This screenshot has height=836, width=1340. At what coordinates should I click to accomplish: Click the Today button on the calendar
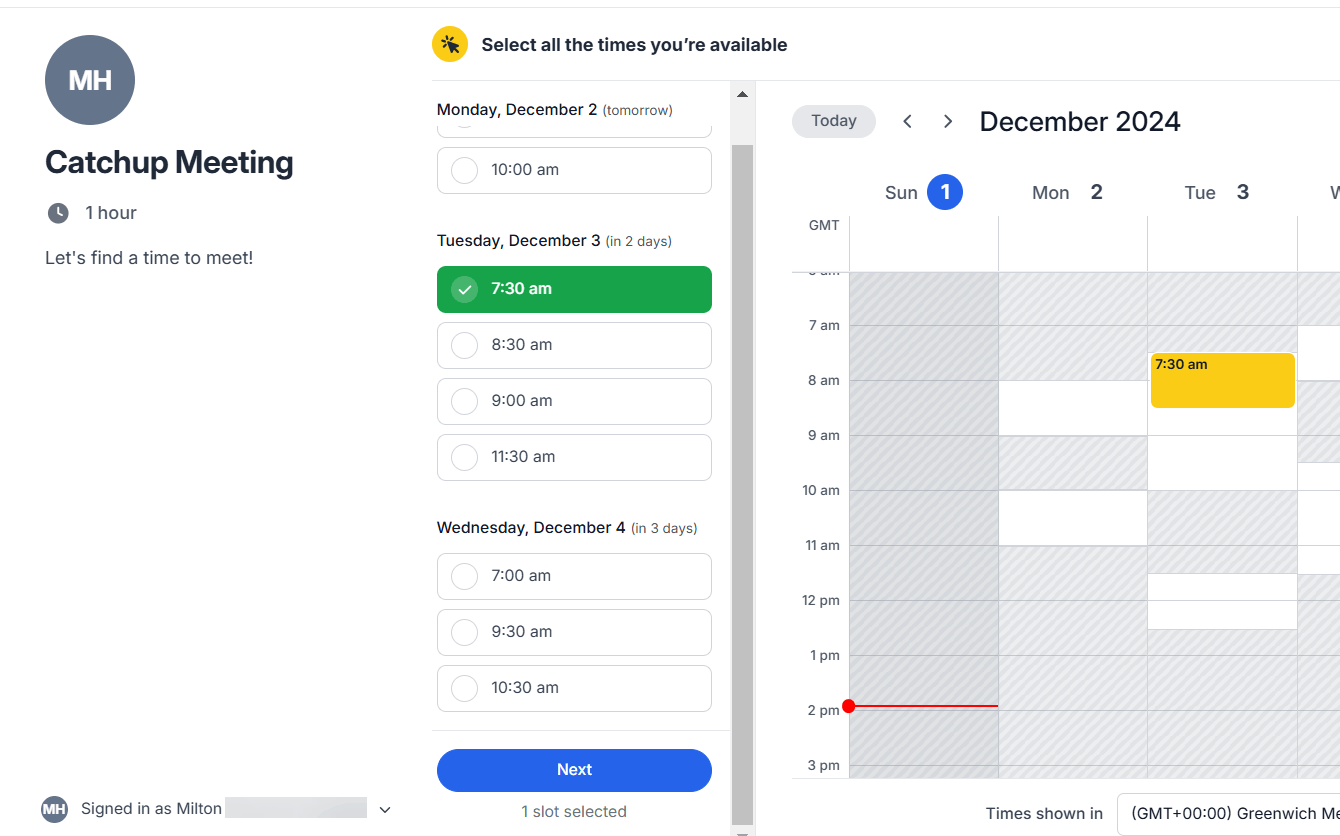click(833, 120)
